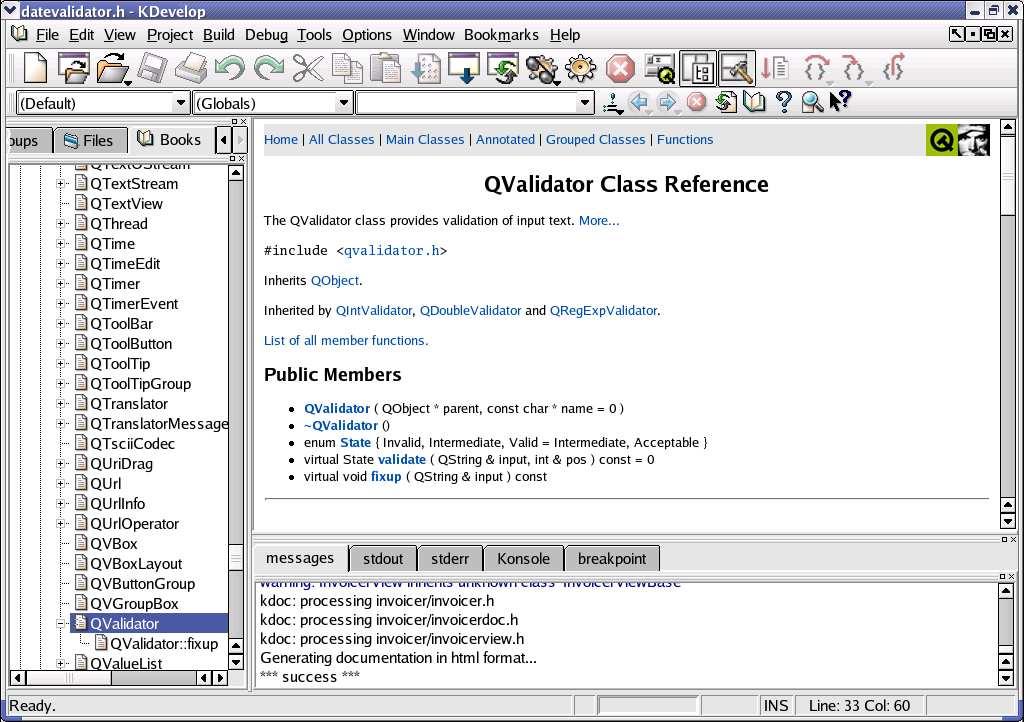Image resolution: width=1024 pixels, height=722 pixels.
Task: Click the debugger Step over icon
Action: point(816,68)
